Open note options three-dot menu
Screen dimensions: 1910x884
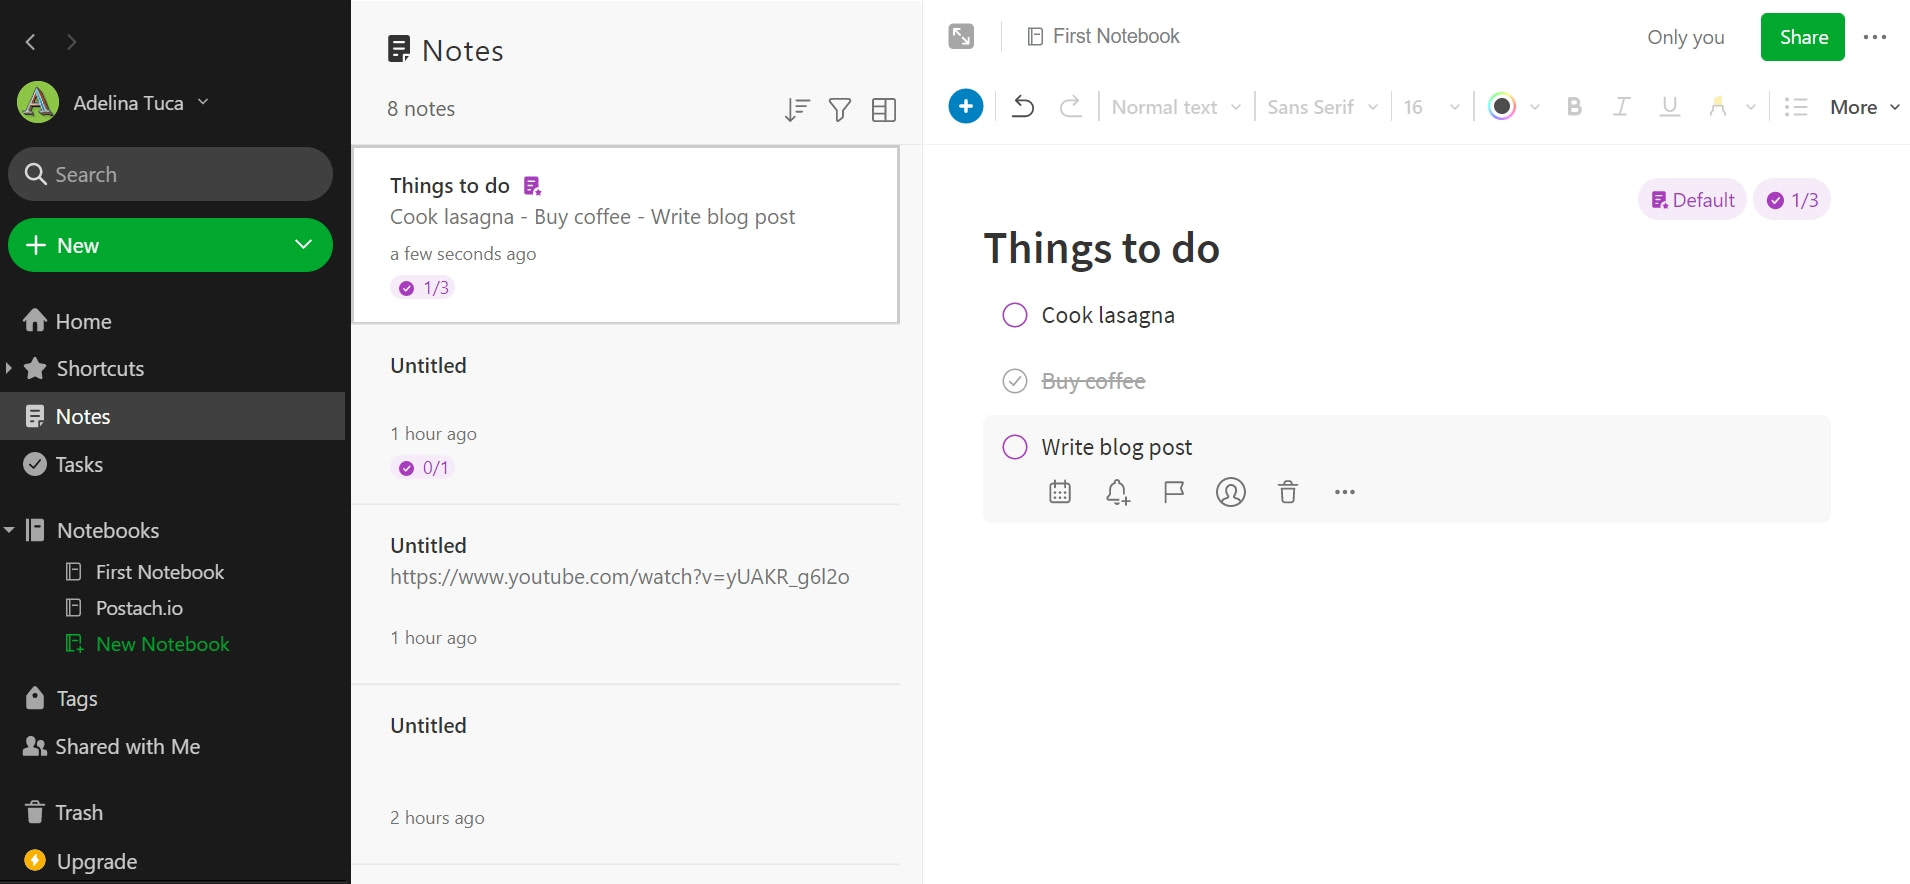1875,37
